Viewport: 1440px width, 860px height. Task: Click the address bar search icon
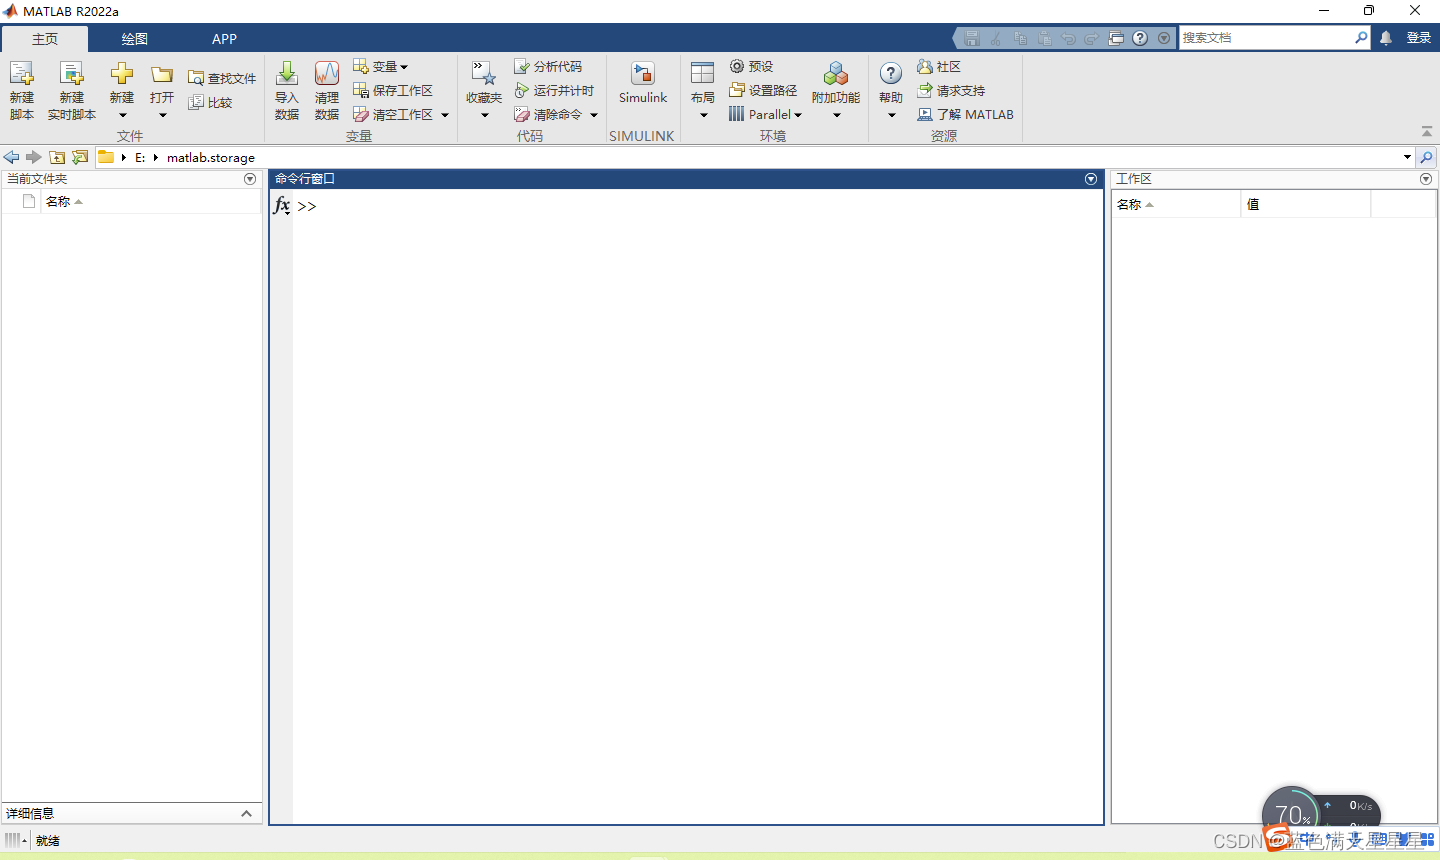1427,157
